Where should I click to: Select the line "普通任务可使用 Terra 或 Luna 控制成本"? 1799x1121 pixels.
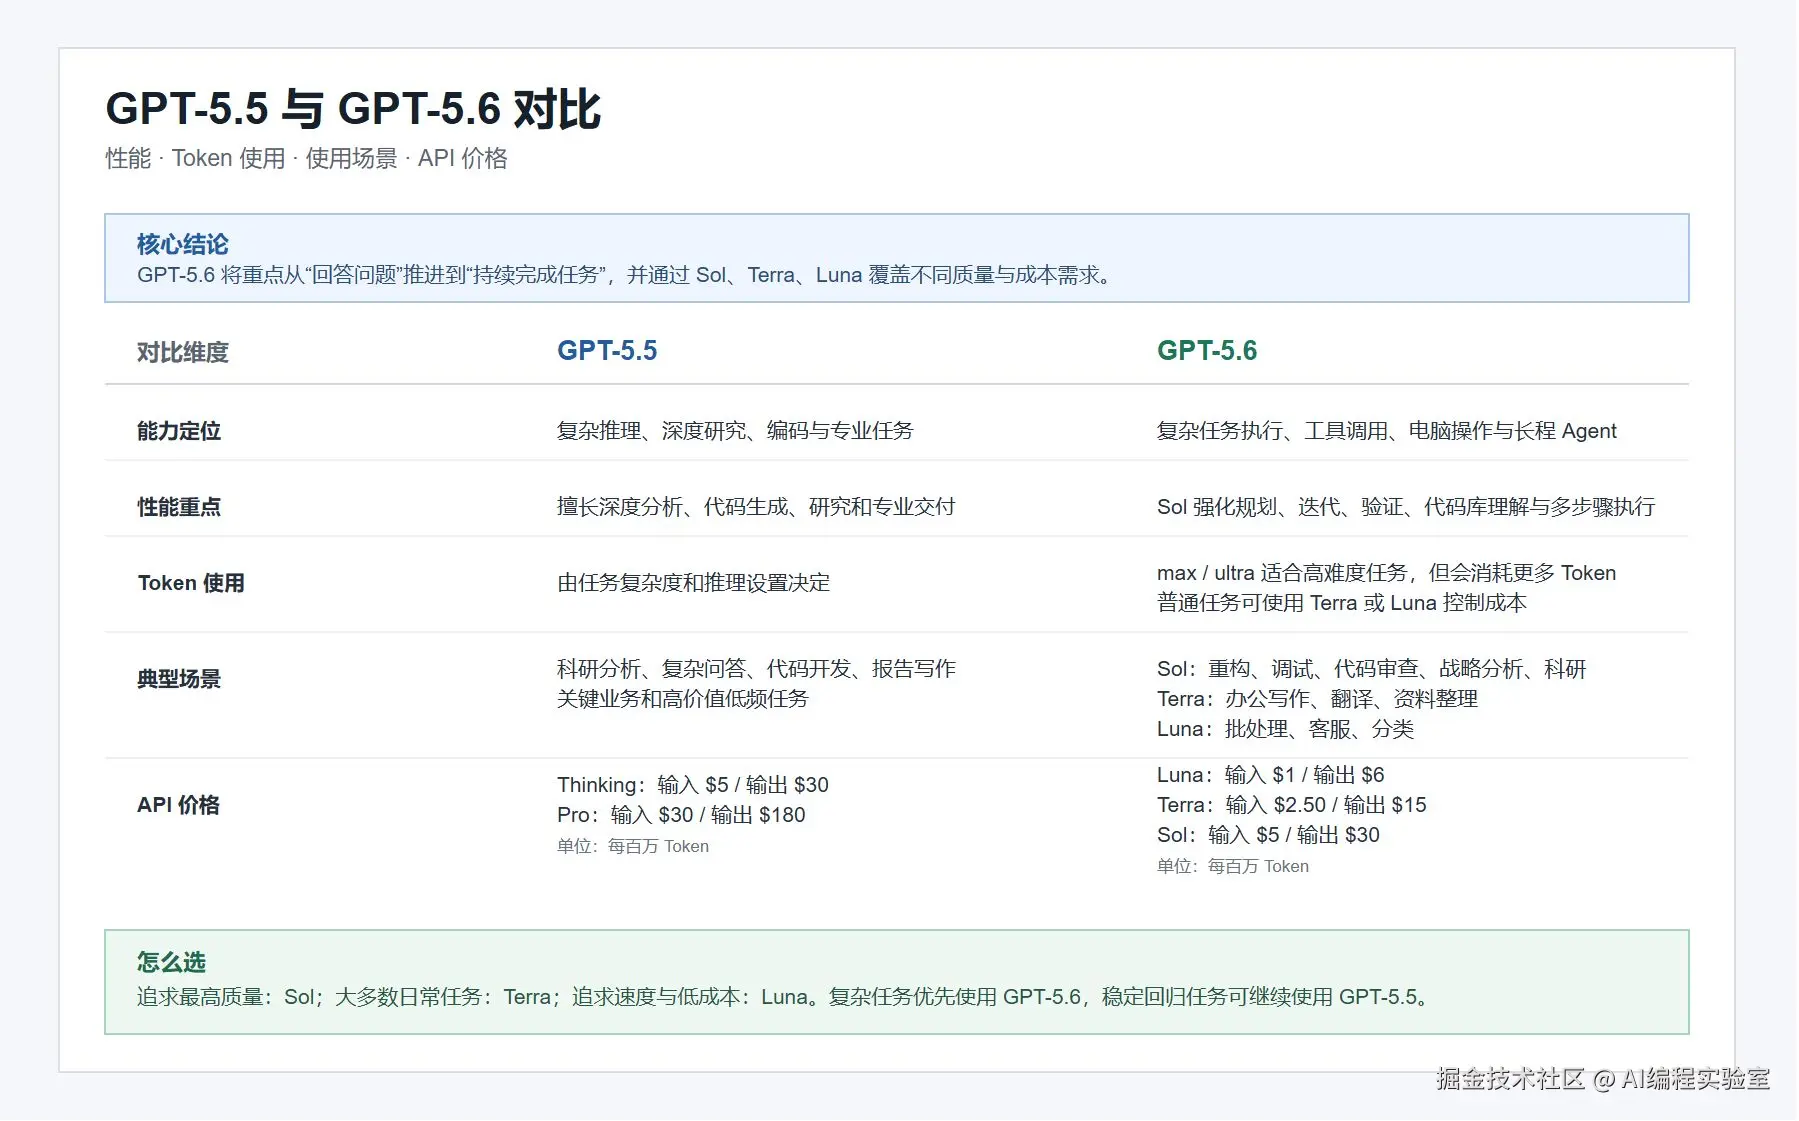(x=1342, y=603)
